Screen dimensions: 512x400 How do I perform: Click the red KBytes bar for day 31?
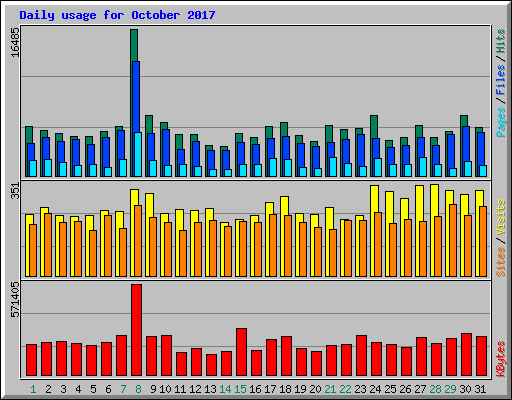481,356
